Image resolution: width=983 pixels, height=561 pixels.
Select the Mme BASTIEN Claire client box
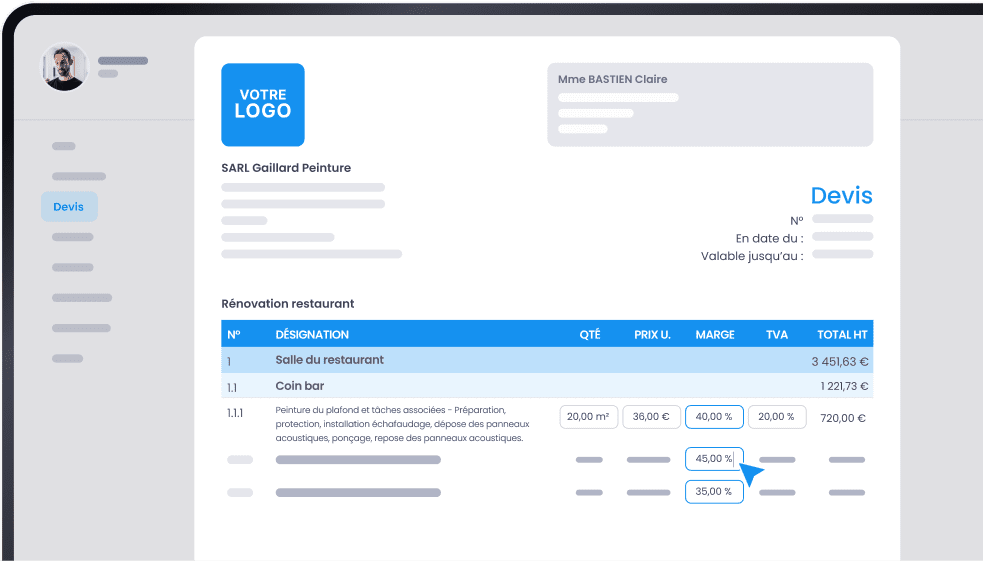710,105
